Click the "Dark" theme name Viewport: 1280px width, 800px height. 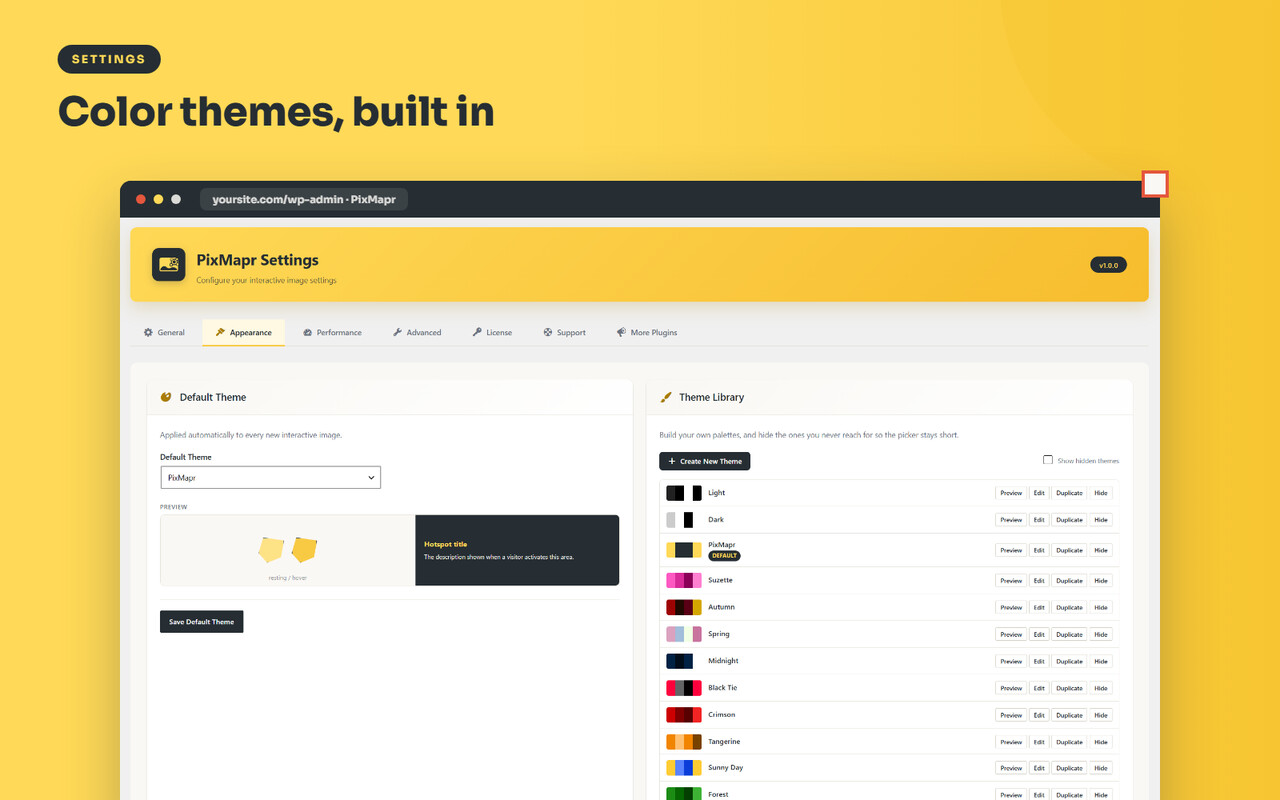[x=716, y=520]
